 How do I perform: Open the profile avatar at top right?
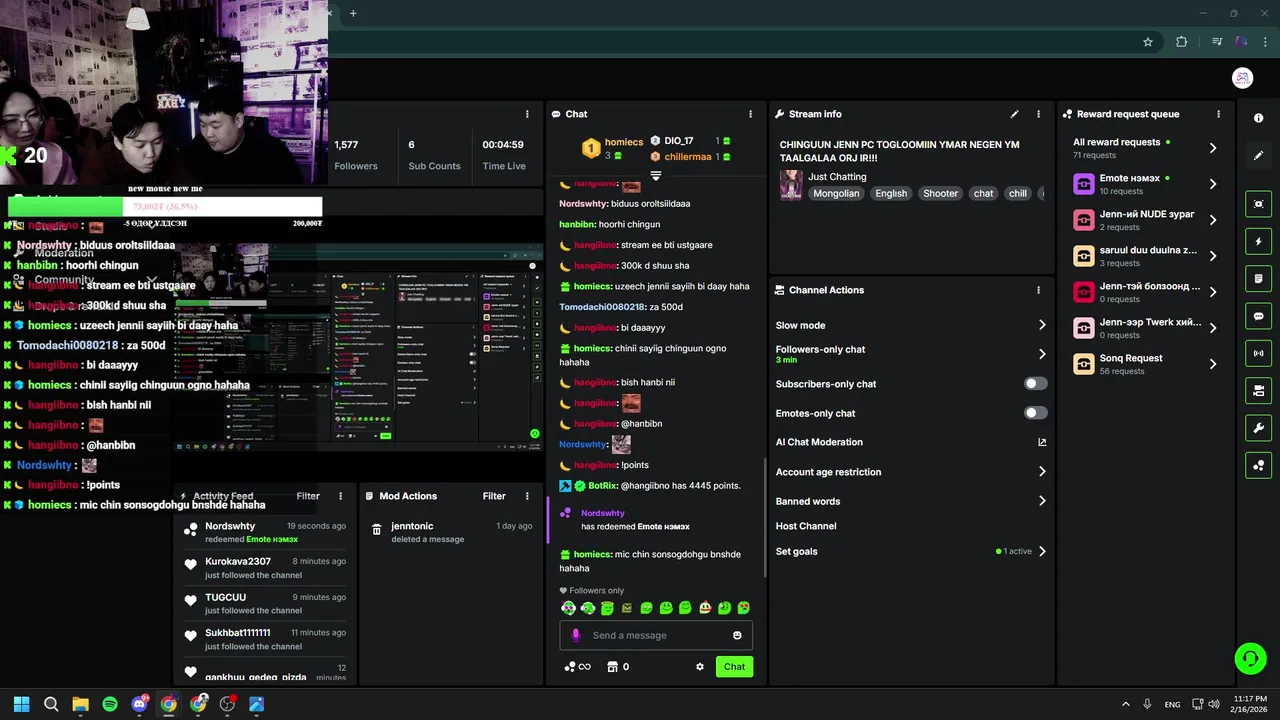pyautogui.click(x=1242, y=78)
